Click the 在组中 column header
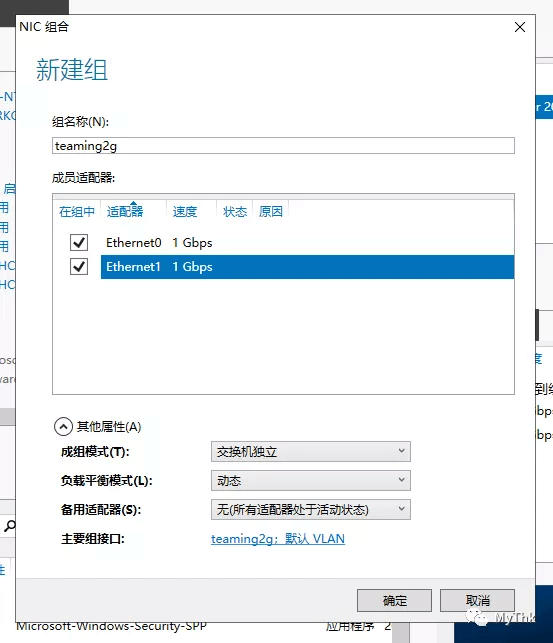The width and height of the screenshot is (553, 643). pyautogui.click(x=77, y=212)
